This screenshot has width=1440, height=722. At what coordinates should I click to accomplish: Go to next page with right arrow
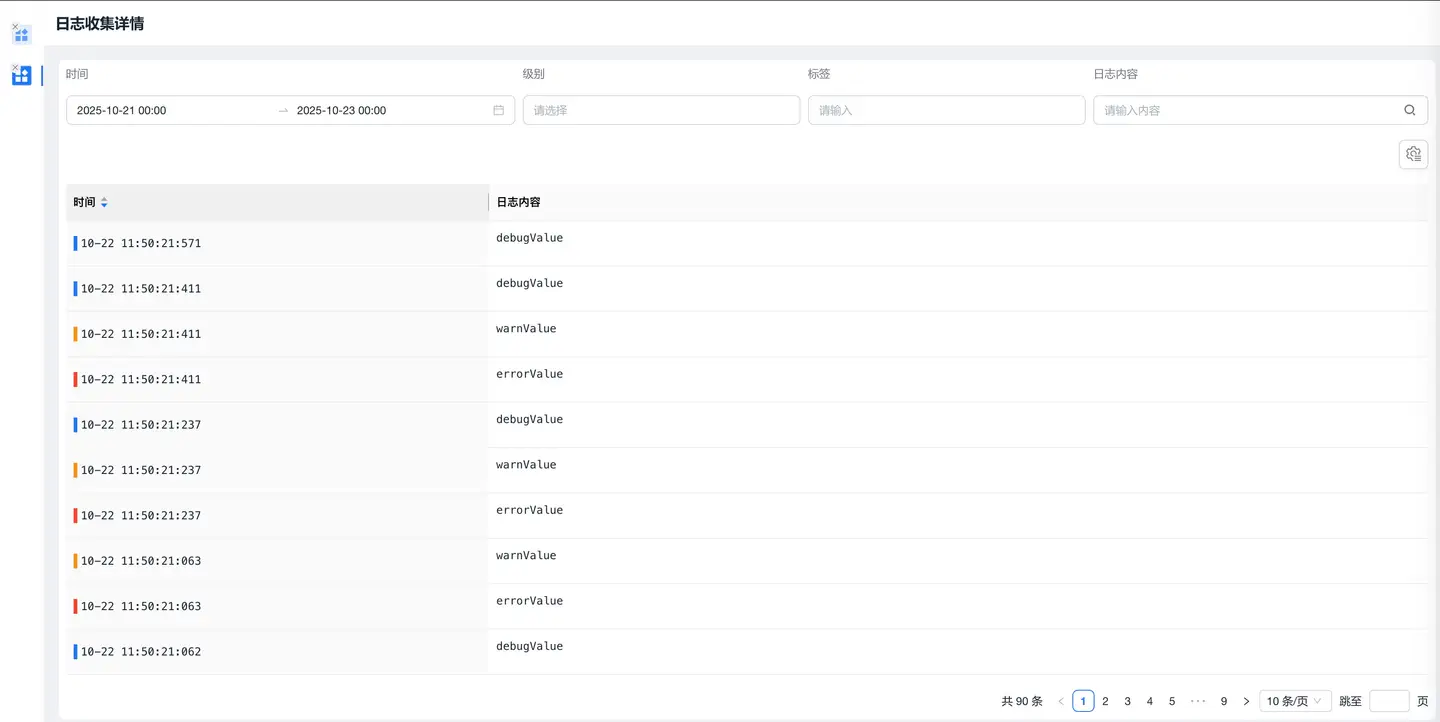1246,701
